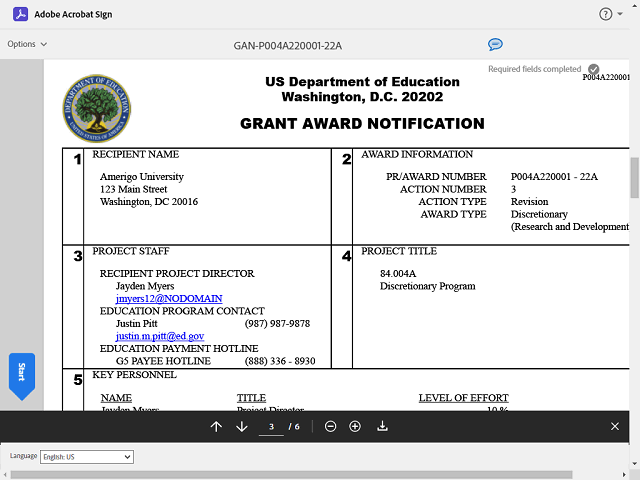Zoom out with the minus icon

tap(330, 427)
